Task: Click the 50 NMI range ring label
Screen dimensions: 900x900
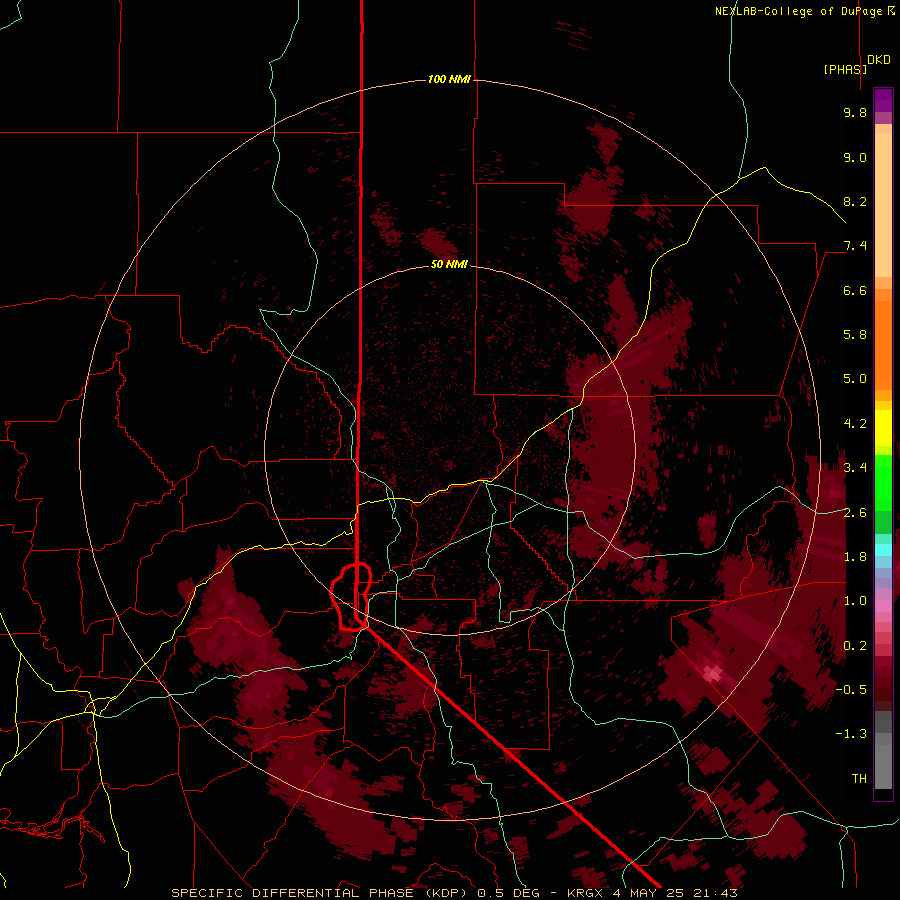Action: pos(449,264)
